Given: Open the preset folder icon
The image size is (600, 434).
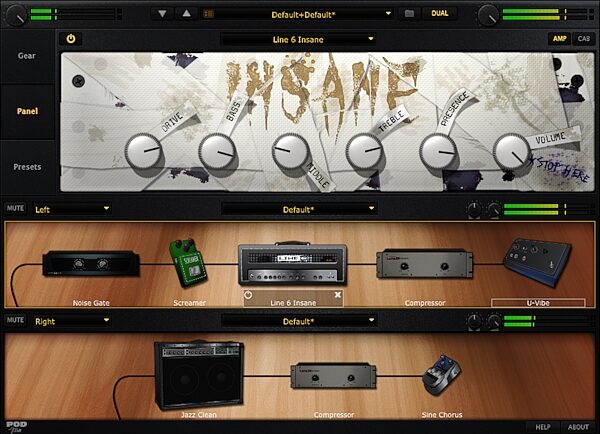Looking at the screenshot, I should coord(409,14).
